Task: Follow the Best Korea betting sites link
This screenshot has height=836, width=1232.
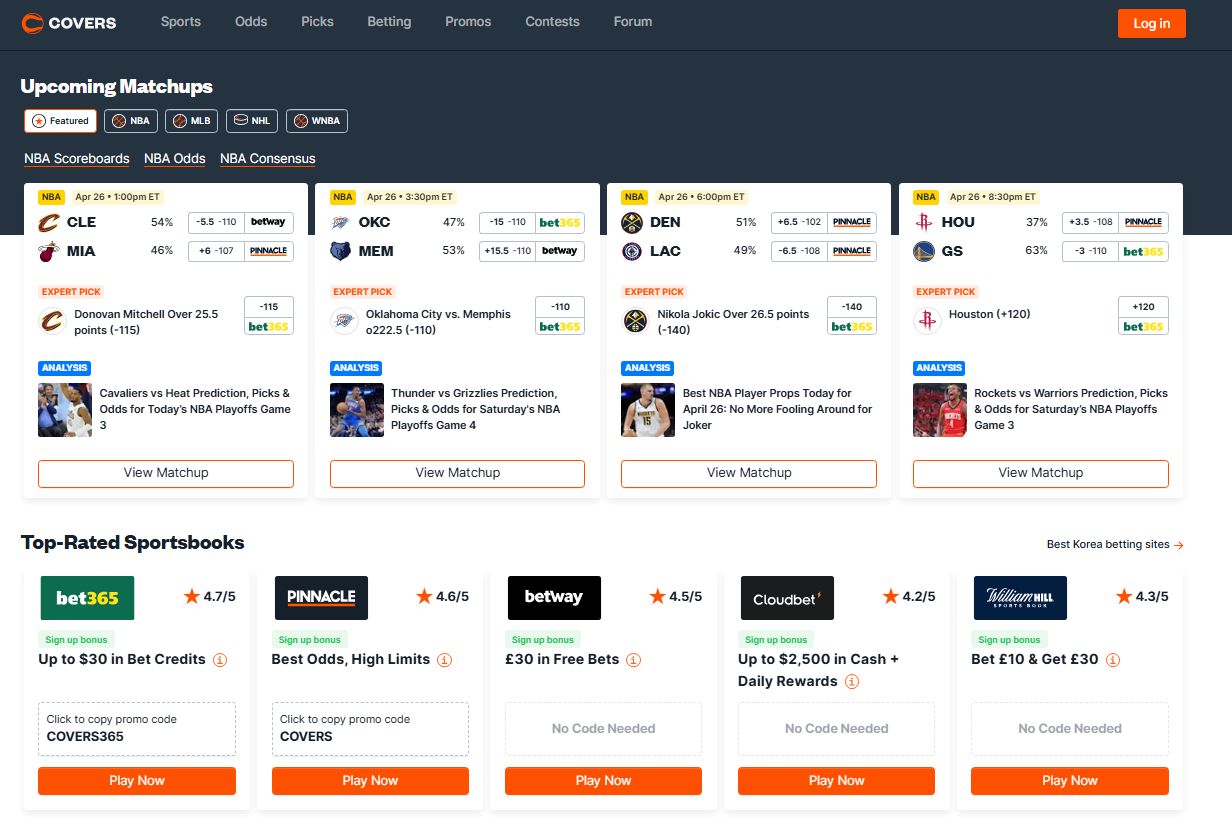Action: pos(1114,545)
